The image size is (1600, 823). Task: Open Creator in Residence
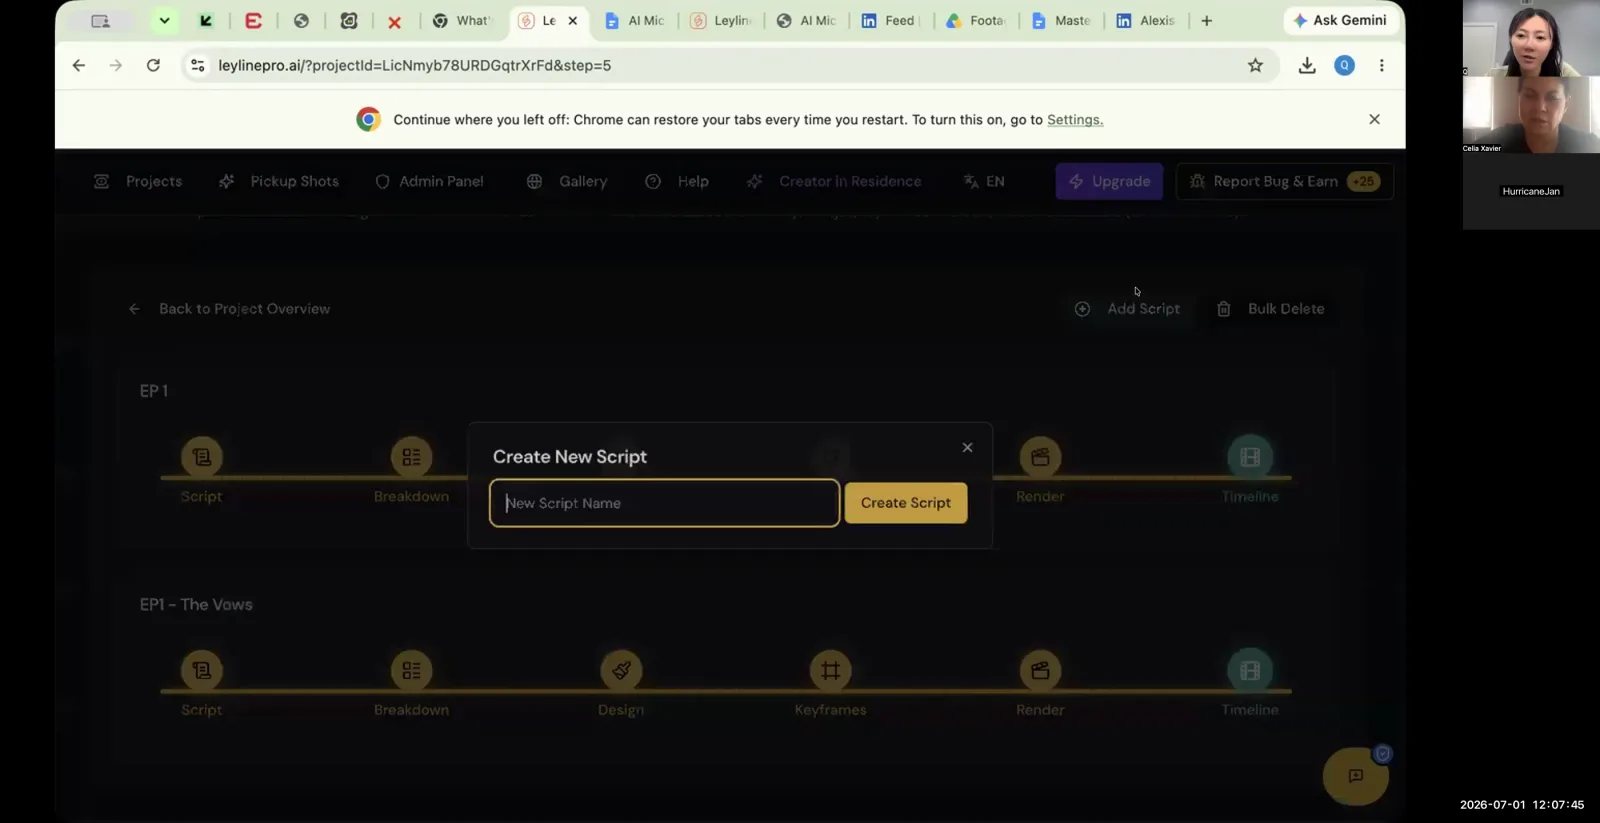834,181
